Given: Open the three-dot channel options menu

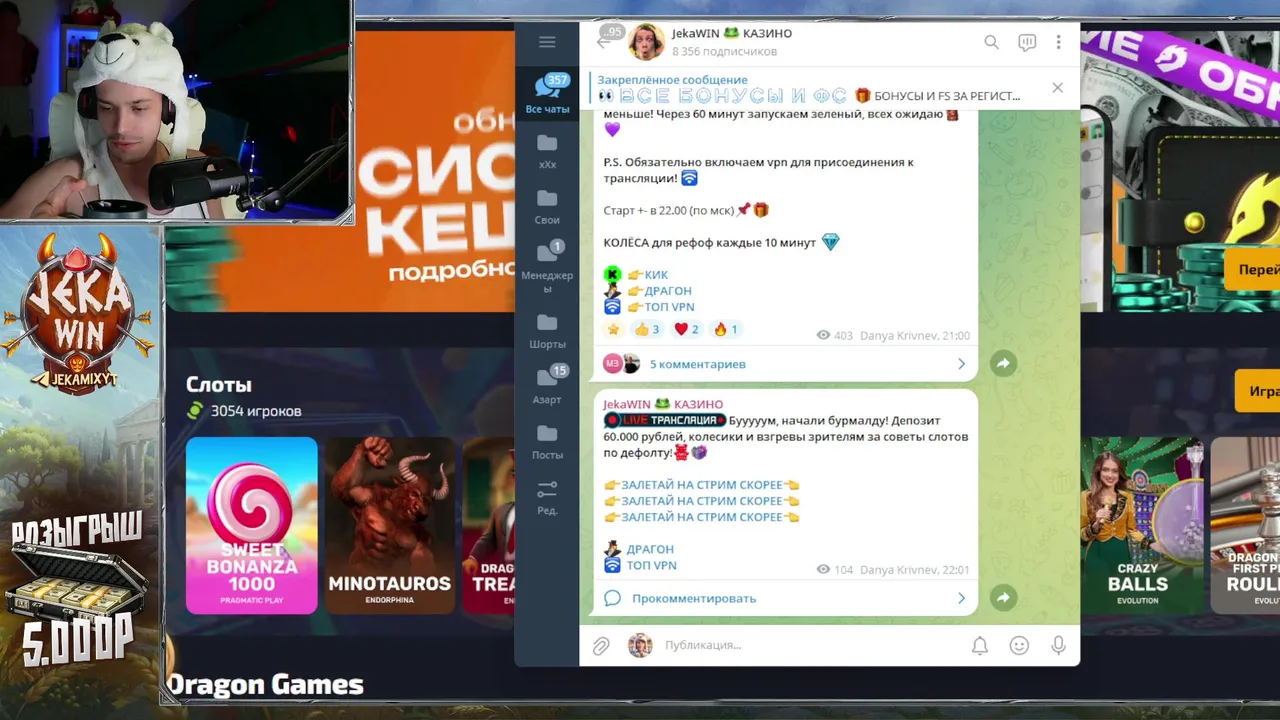Looking at the screenshot, I should coord(1058,42).
